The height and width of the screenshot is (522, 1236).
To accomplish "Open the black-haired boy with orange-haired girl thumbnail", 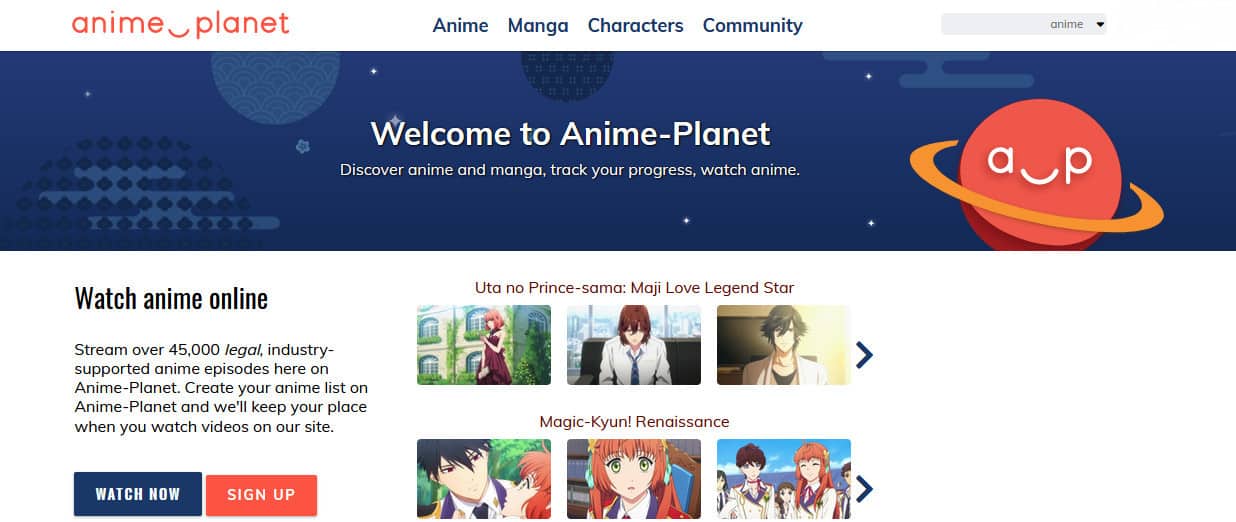I will pyautogui.click(x=484, y=479).
